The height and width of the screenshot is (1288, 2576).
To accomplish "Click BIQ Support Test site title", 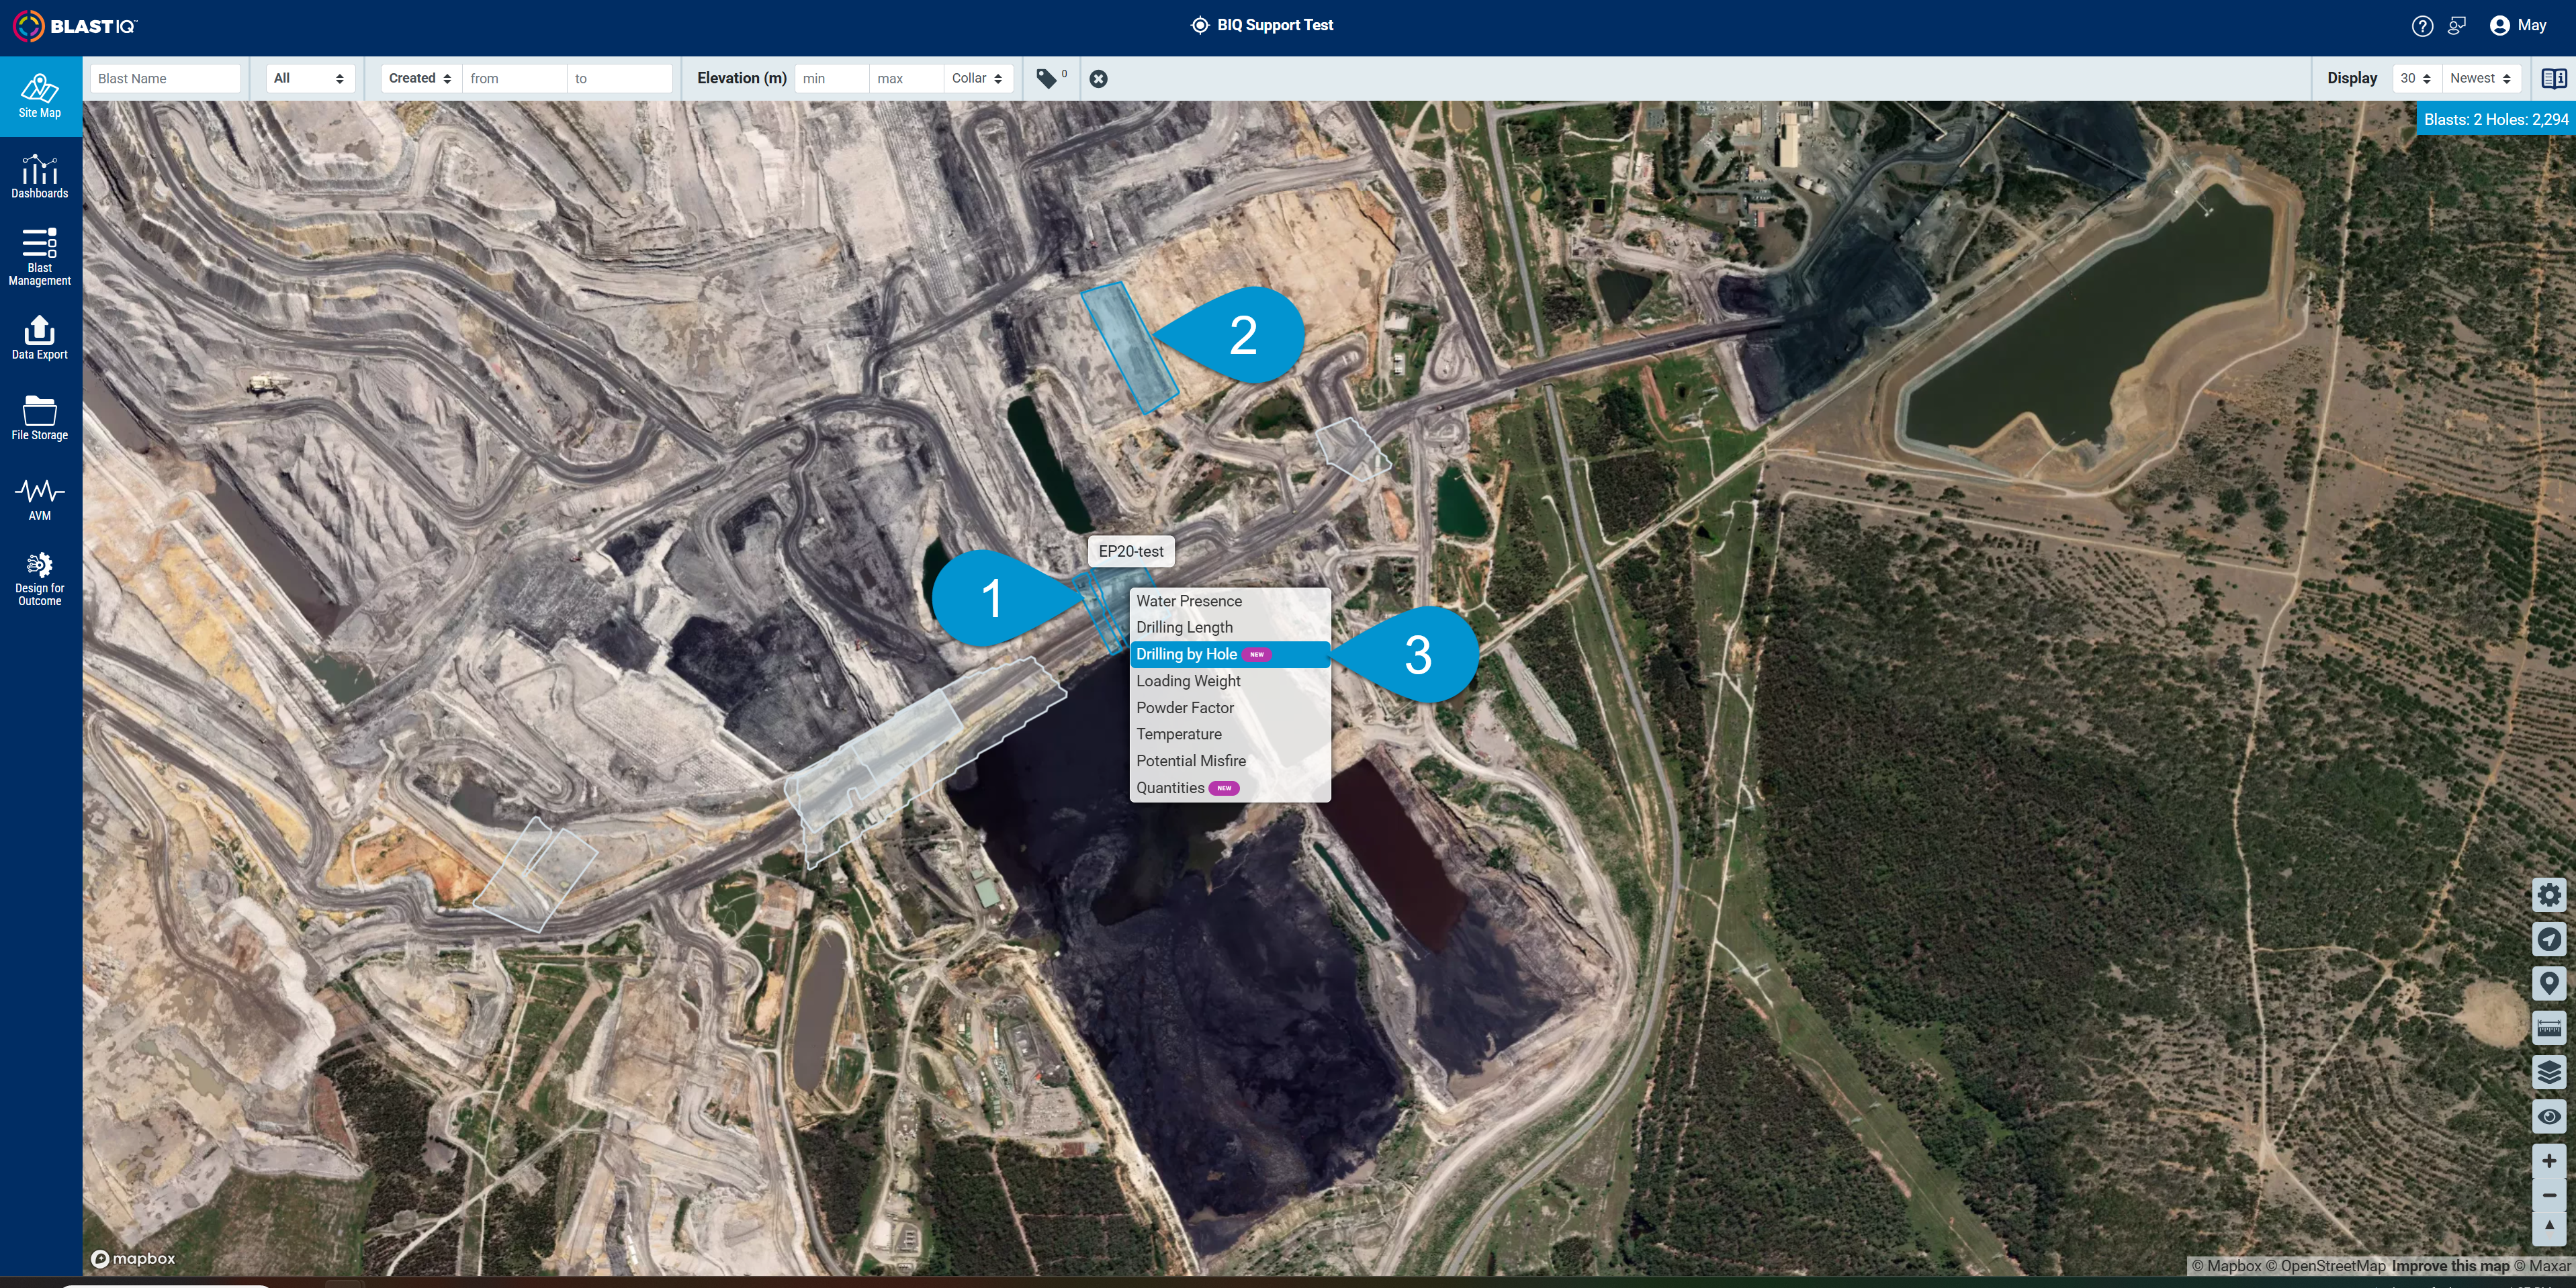I will pos(1275,26).
